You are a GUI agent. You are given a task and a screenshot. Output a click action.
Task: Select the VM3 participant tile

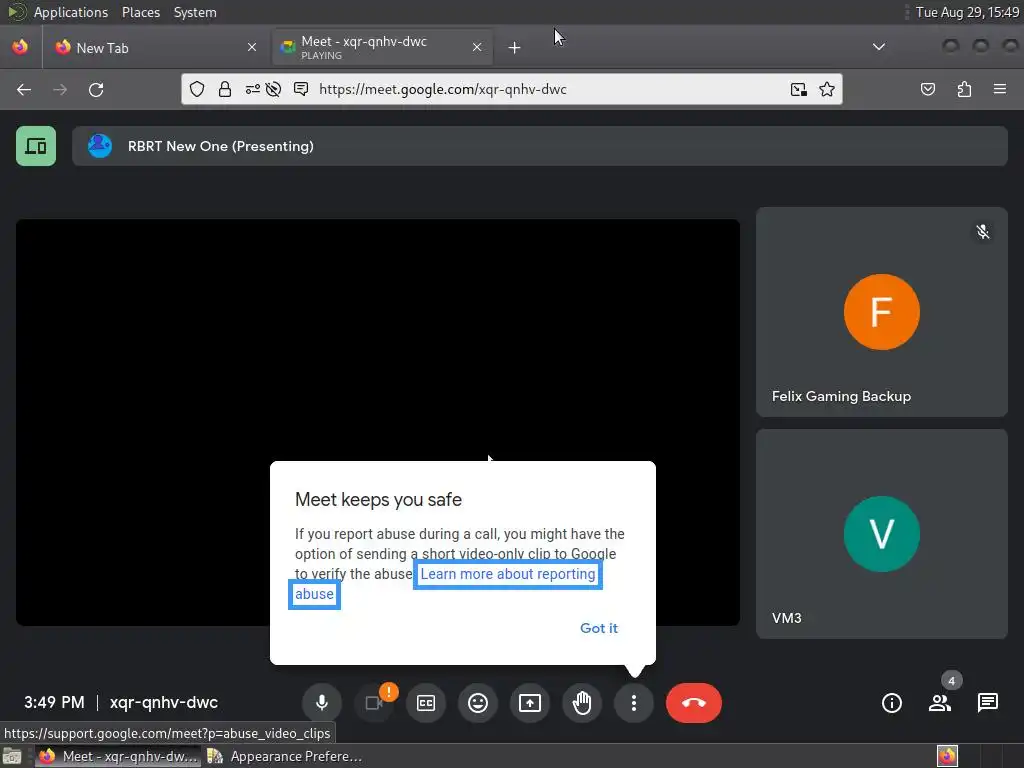[x=882, y=534]
